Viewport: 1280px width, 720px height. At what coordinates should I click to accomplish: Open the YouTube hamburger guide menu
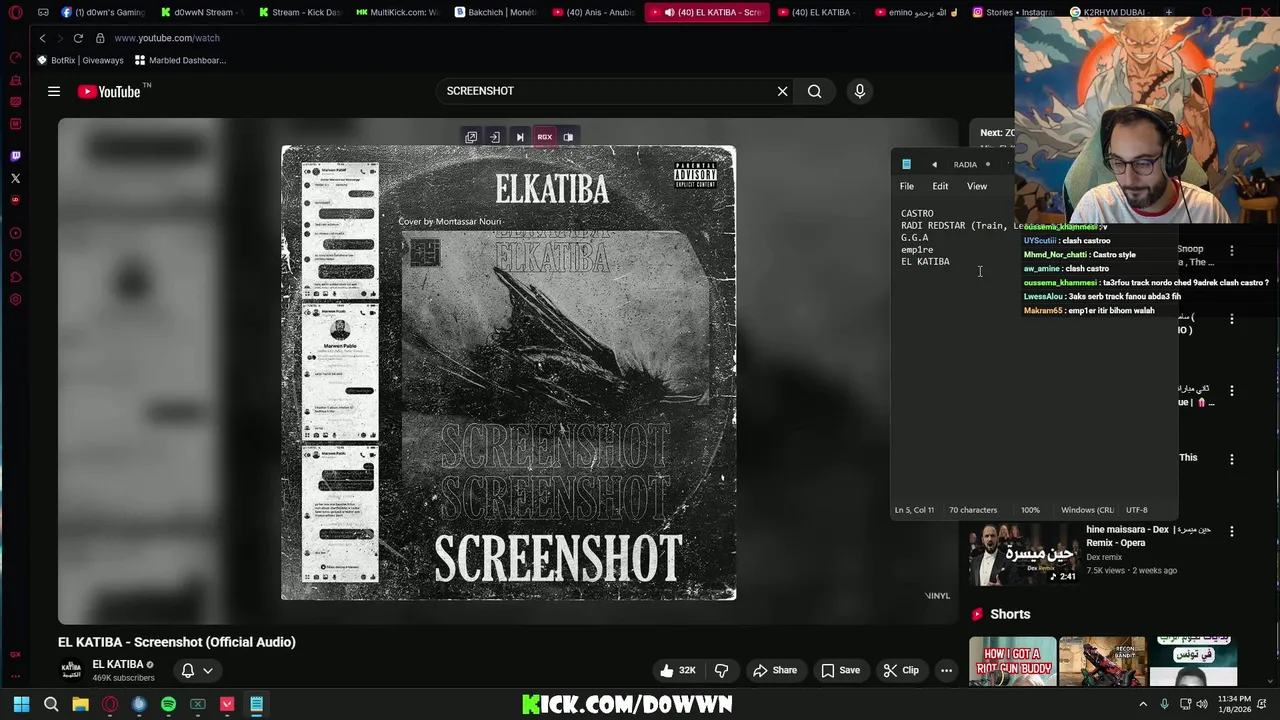[x=54, y=91]
